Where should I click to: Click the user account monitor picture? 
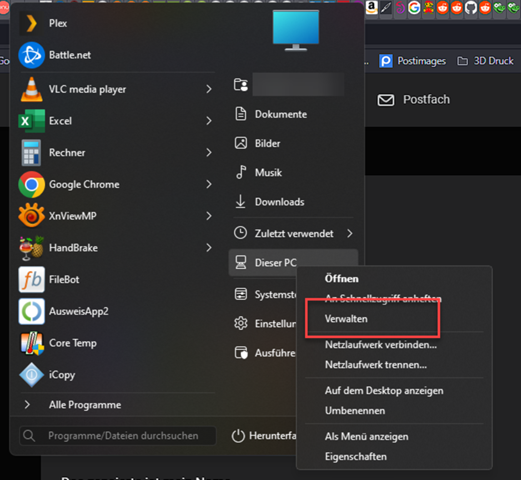point(296,30)
